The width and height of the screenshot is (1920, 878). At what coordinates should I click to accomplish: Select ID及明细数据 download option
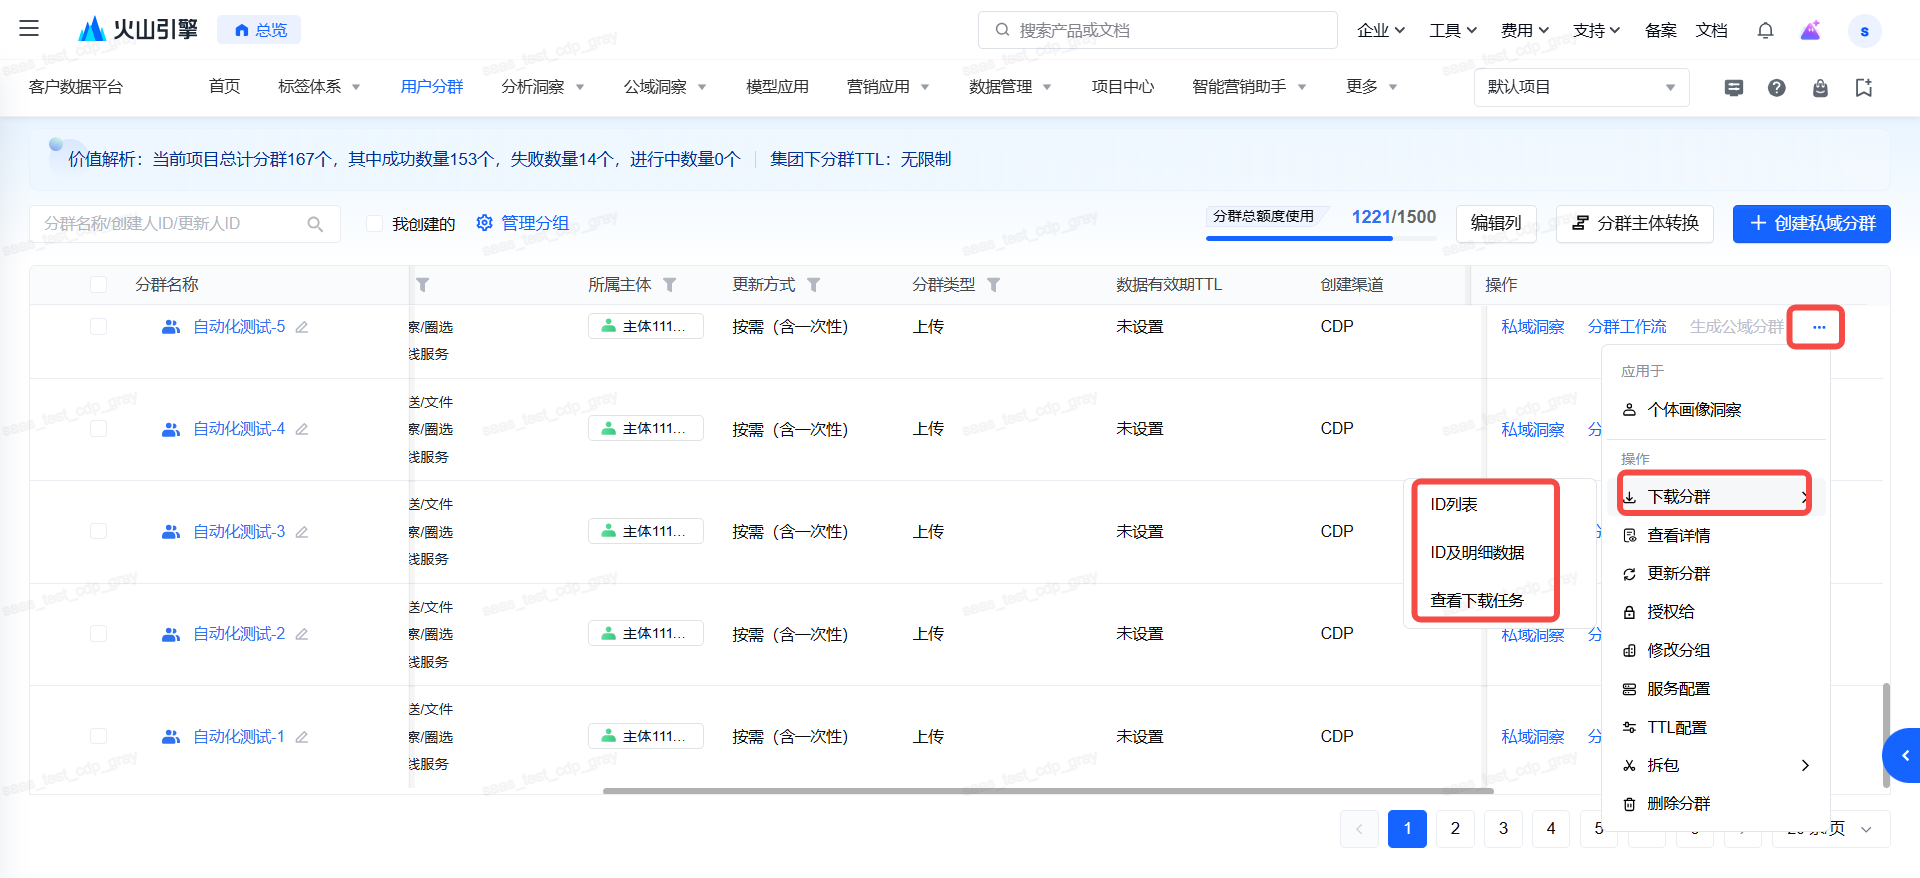1477,552
